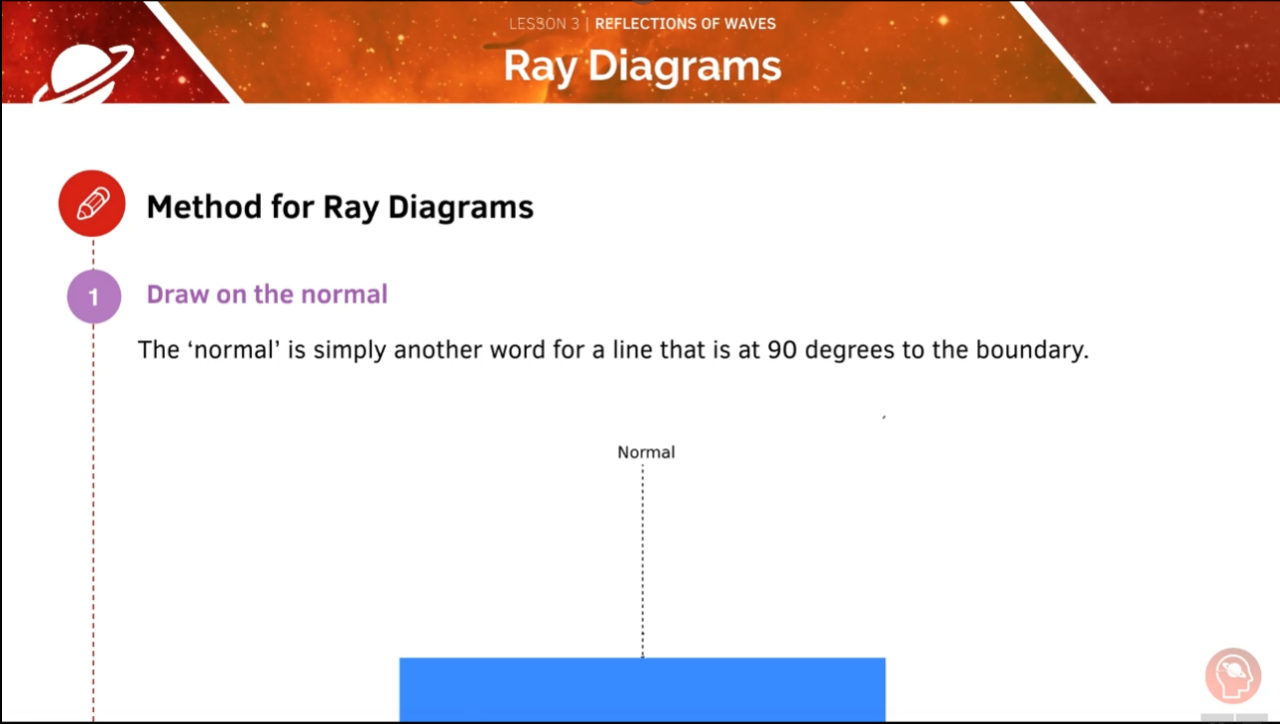Expand the Method for Ray Diagrams section
The width and height of the screenshot is (1280, 724).
click(x=340, y=207)
